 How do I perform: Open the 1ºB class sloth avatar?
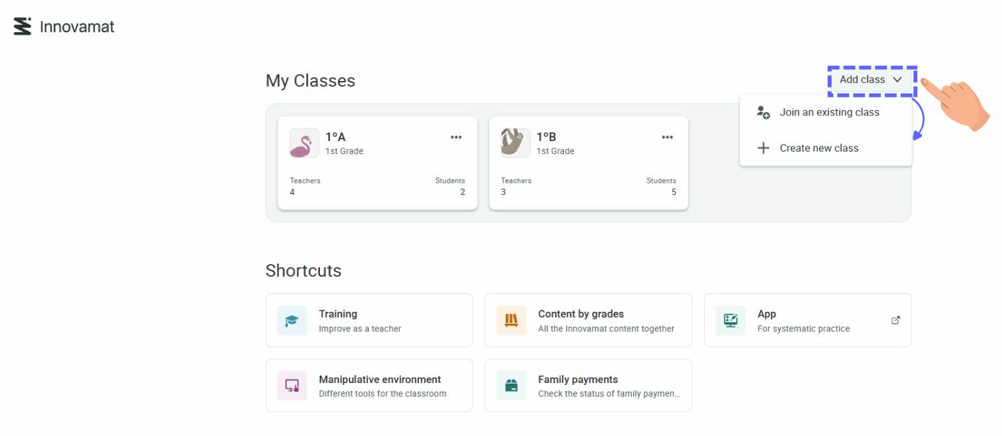[515, 143]
